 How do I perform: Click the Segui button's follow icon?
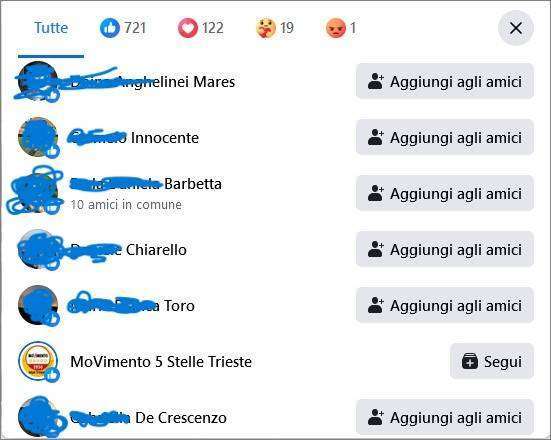coord(470,362)
